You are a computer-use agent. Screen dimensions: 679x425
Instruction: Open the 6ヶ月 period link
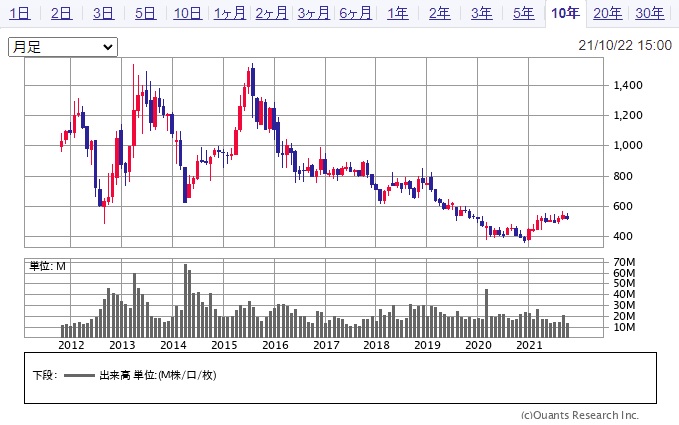(x=356, y=13)
